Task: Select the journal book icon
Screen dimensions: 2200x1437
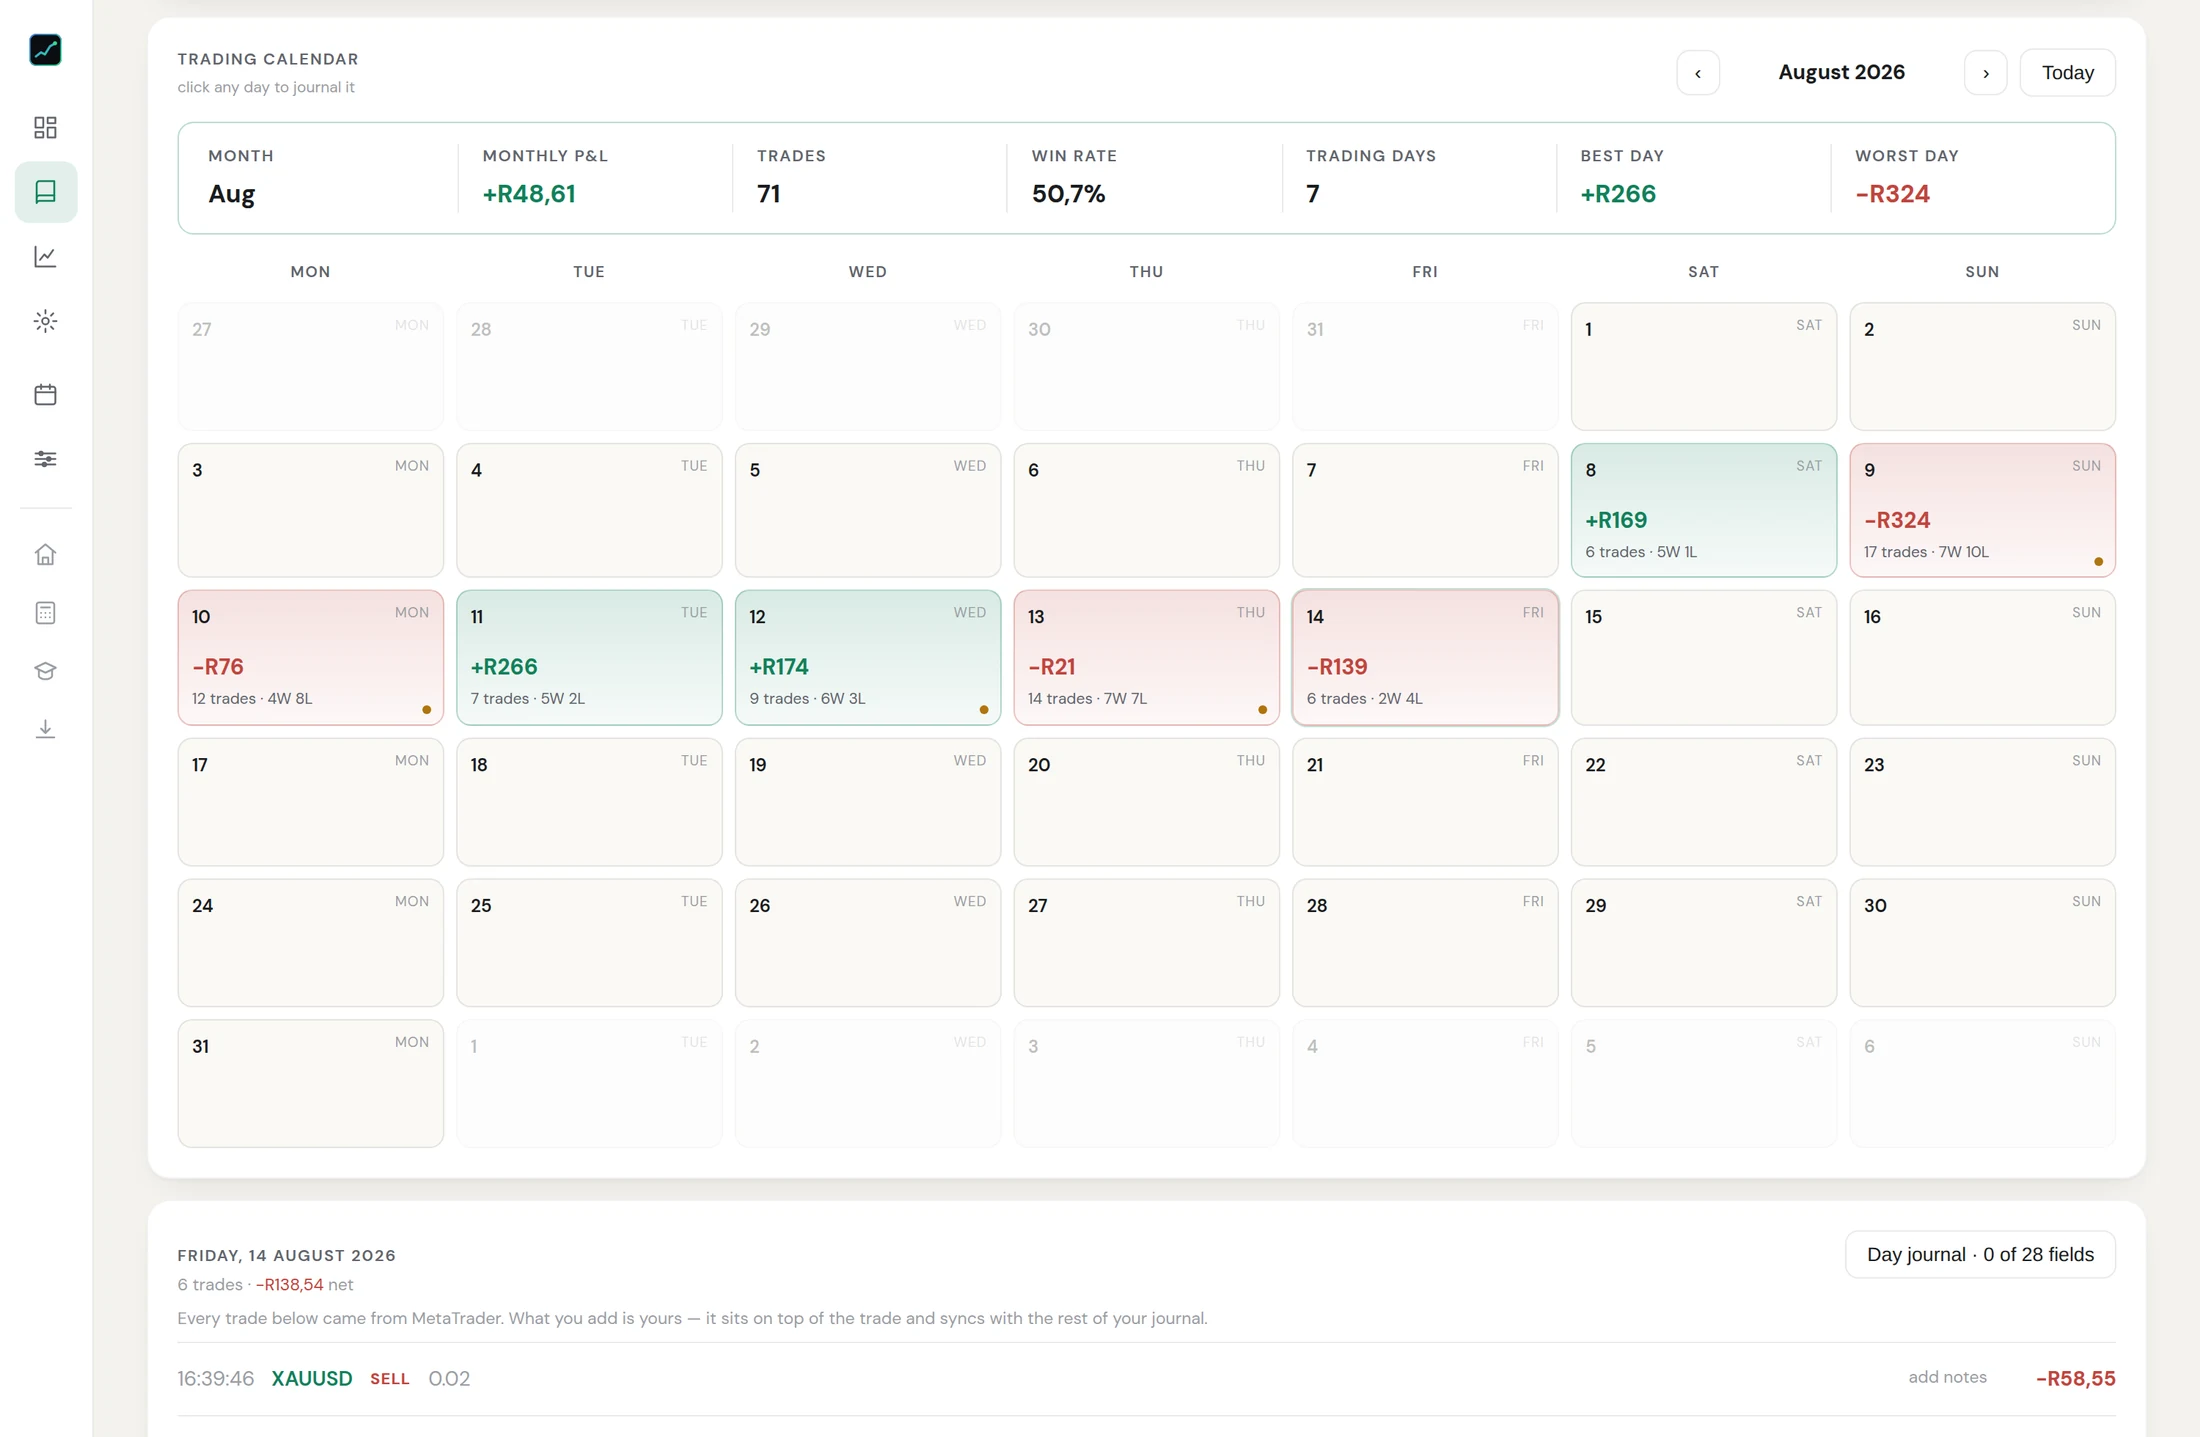Action: (x=45, y=192)
